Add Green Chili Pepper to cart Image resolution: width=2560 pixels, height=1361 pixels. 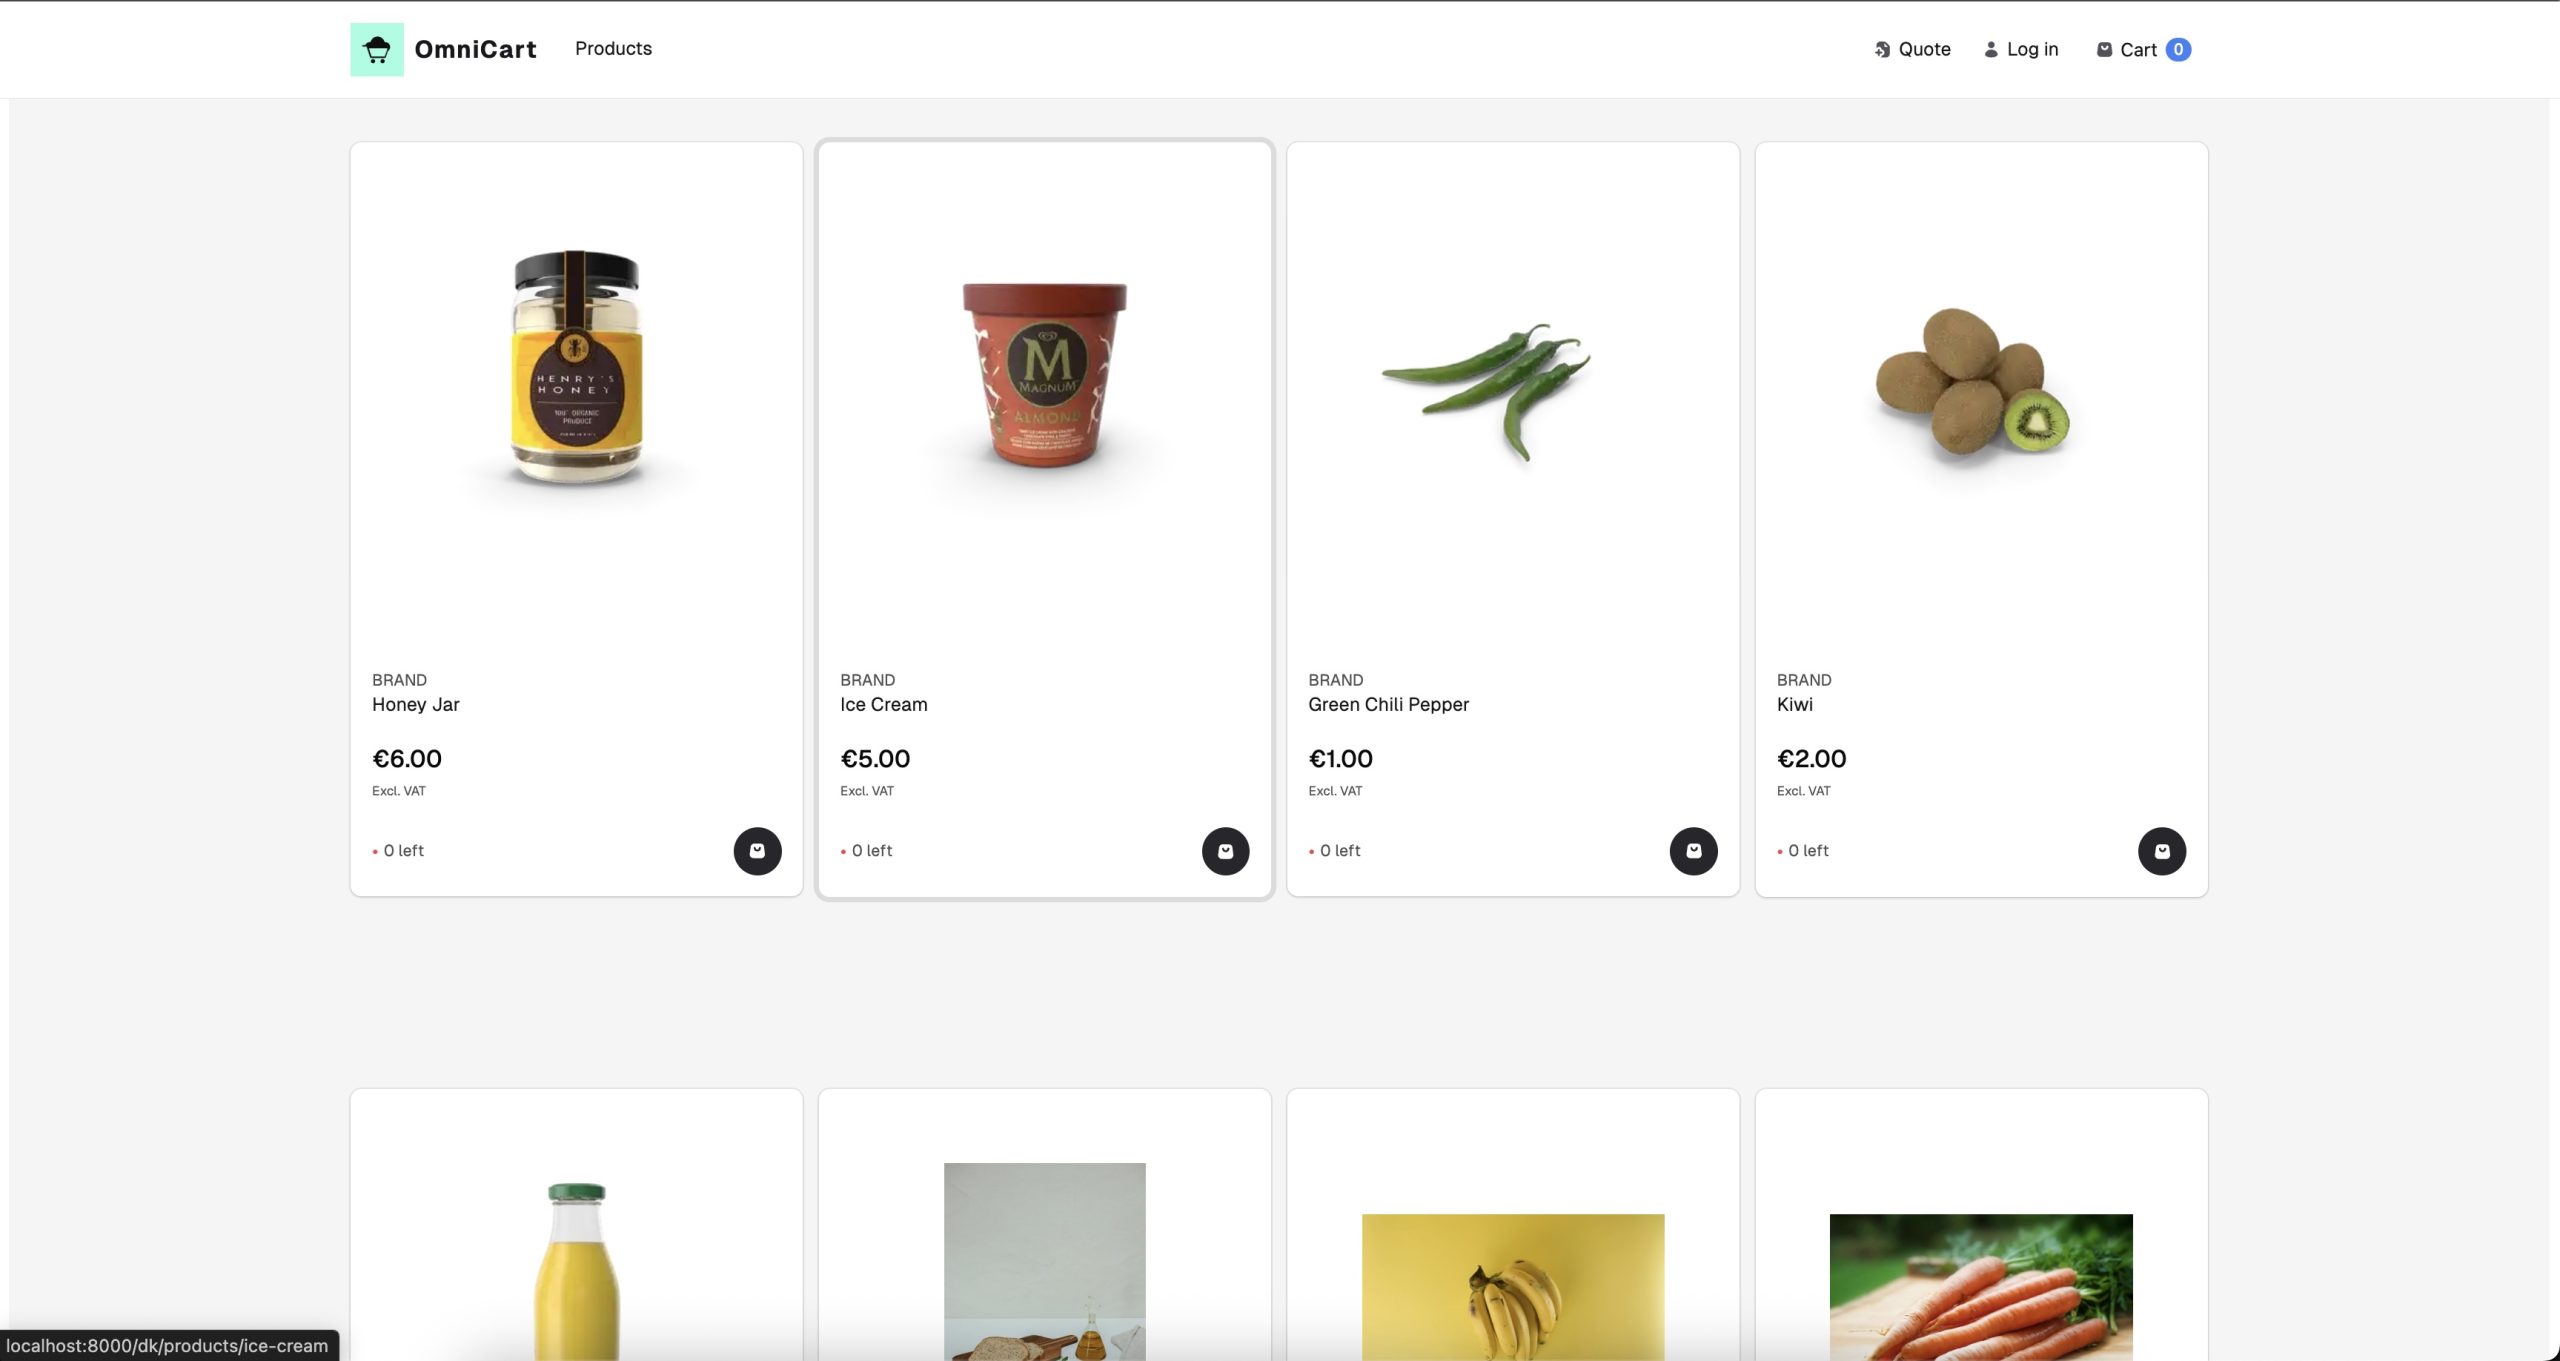coord(1693,851)
